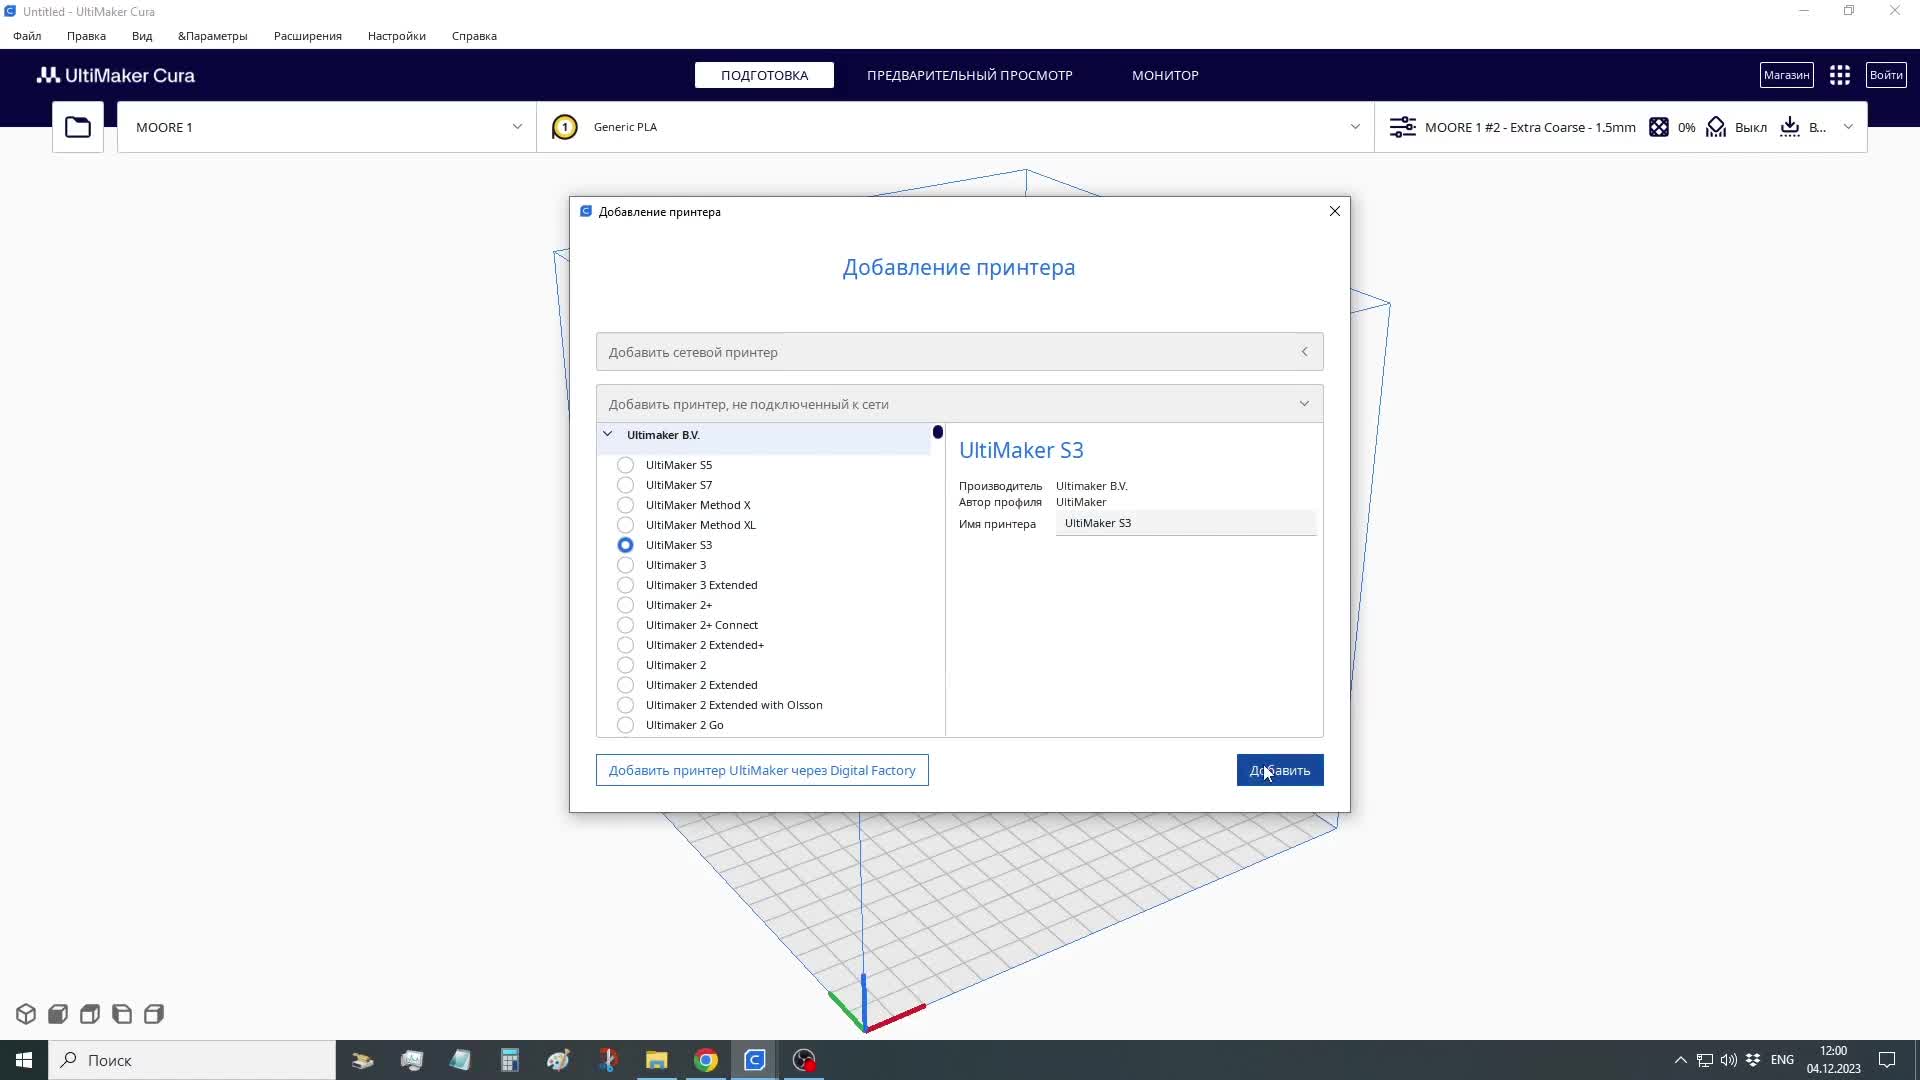Click the Cura taskbar icon
Screen dimensions: 1920x1080
point(755,1060)
